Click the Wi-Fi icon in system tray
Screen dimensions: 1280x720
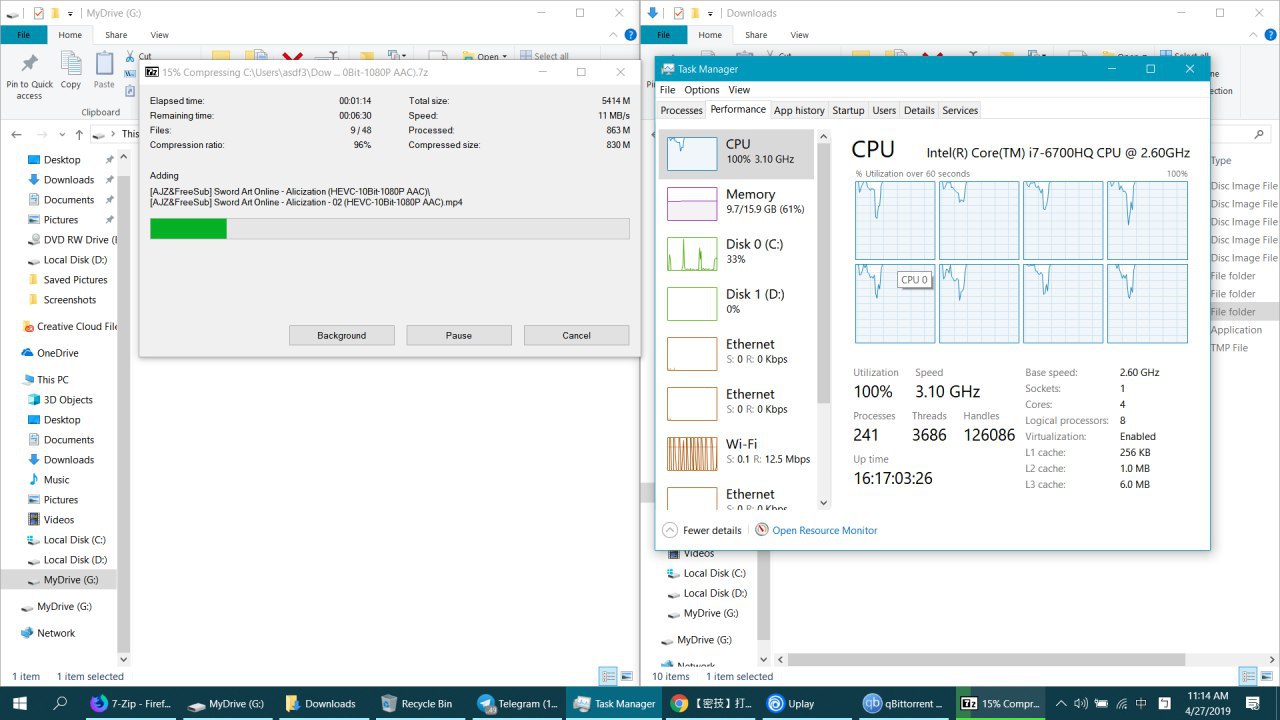tap(1122, 703)
